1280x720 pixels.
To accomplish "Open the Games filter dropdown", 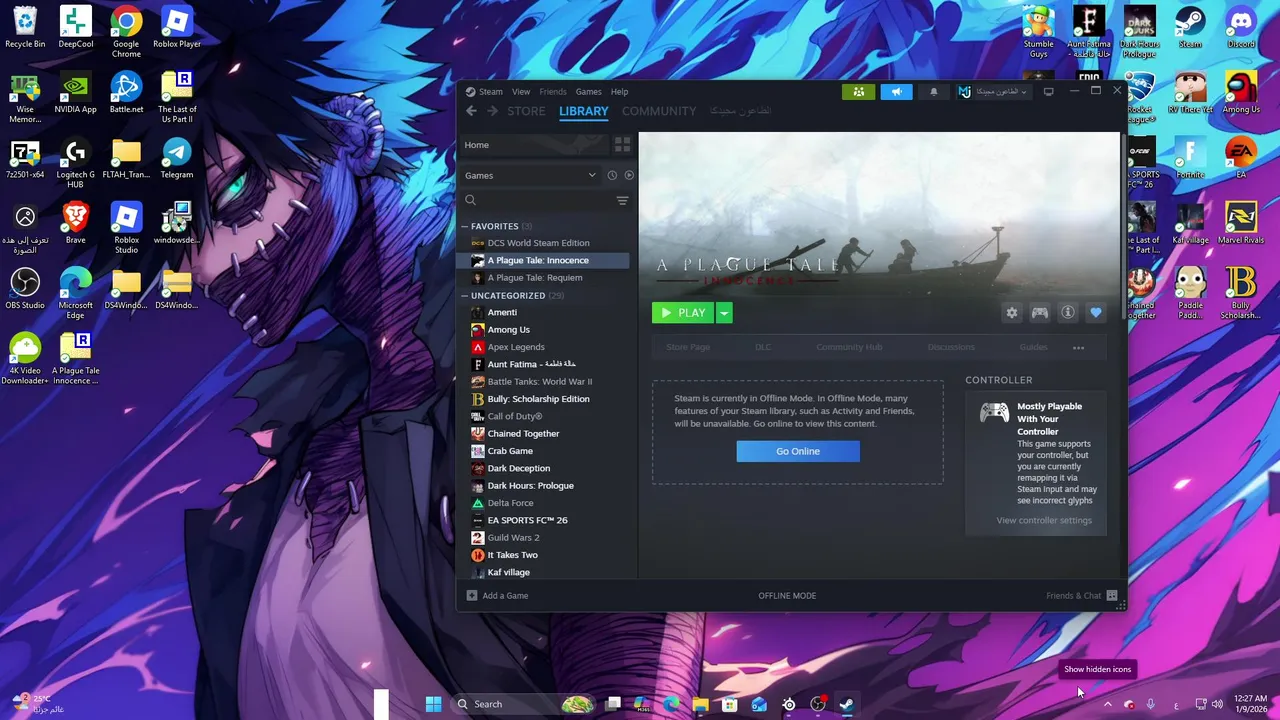I will (x=530, y=175).
